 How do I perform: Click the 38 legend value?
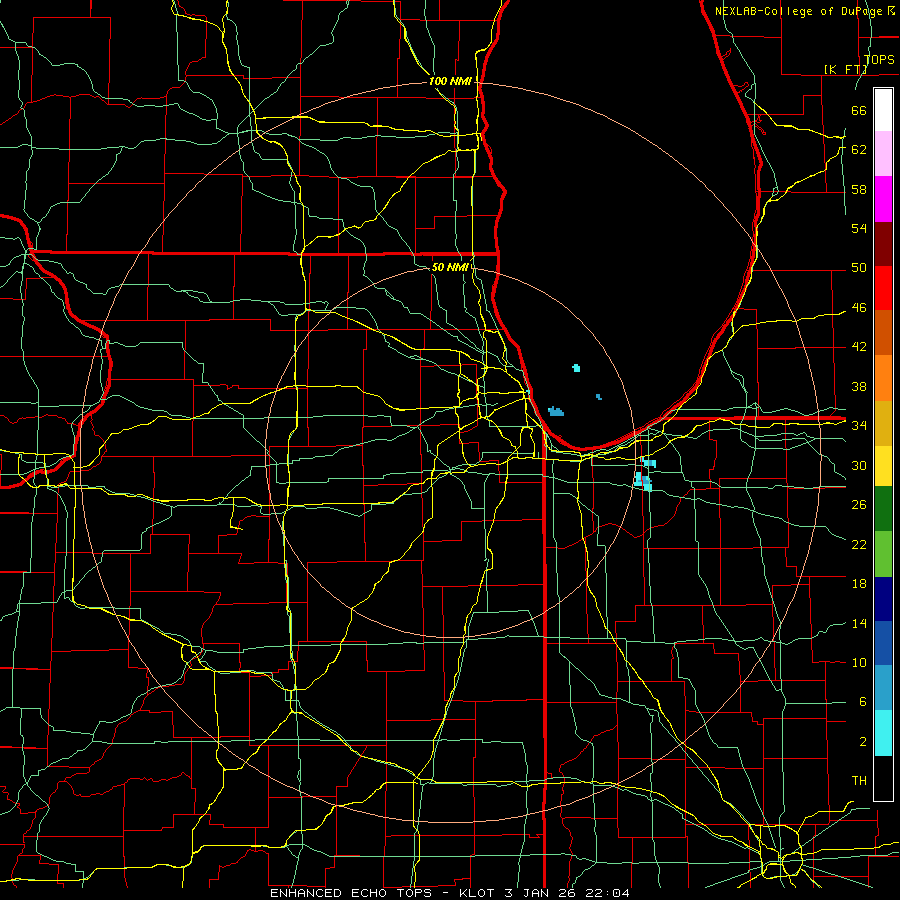[859, 386]
